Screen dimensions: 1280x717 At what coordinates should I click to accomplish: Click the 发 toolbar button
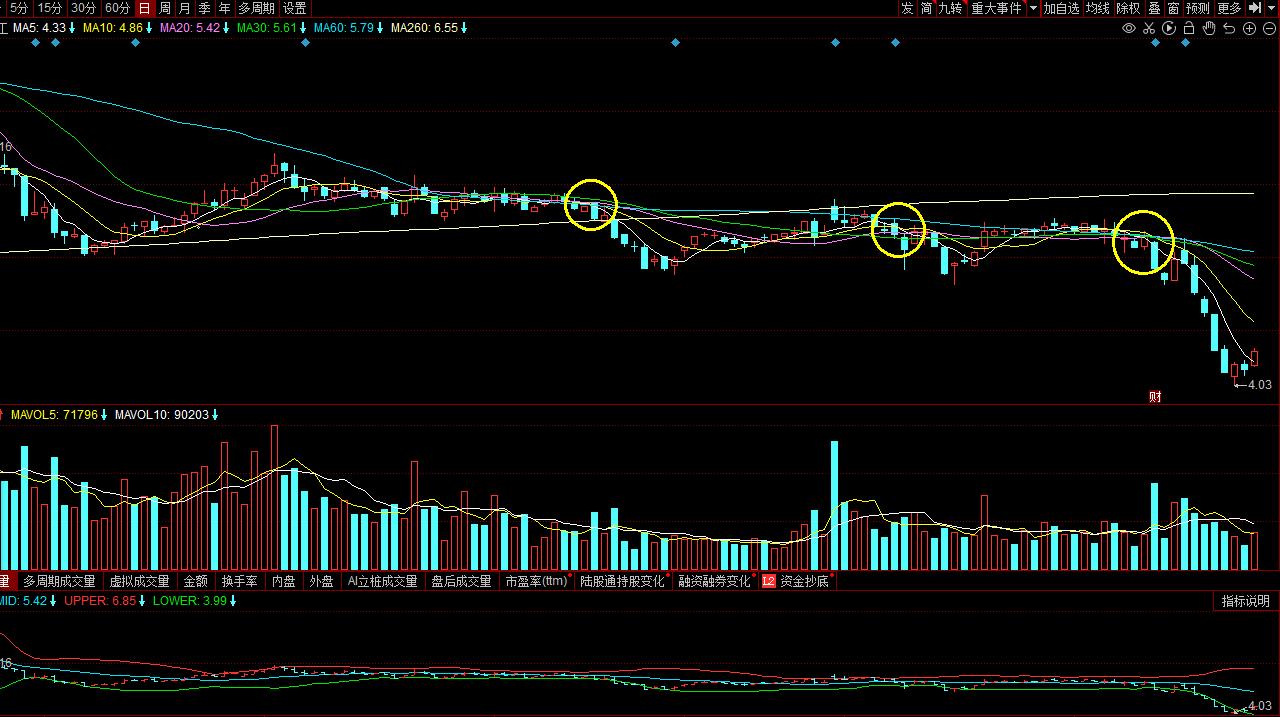click(907, 8)
